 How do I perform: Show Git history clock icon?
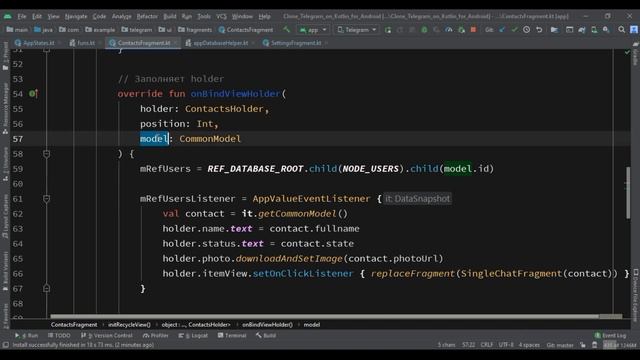coord(527,30)
